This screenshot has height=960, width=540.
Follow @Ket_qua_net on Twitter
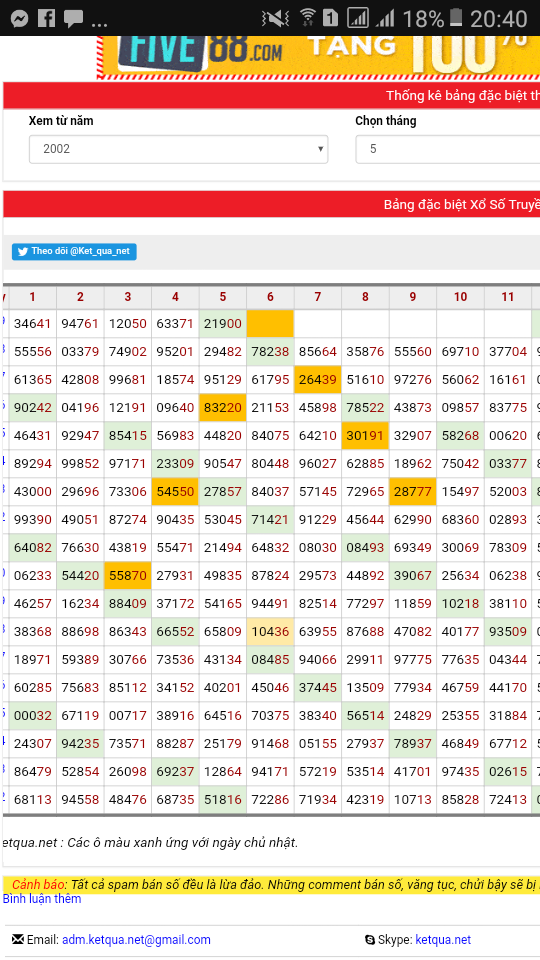tap(74, 252)
